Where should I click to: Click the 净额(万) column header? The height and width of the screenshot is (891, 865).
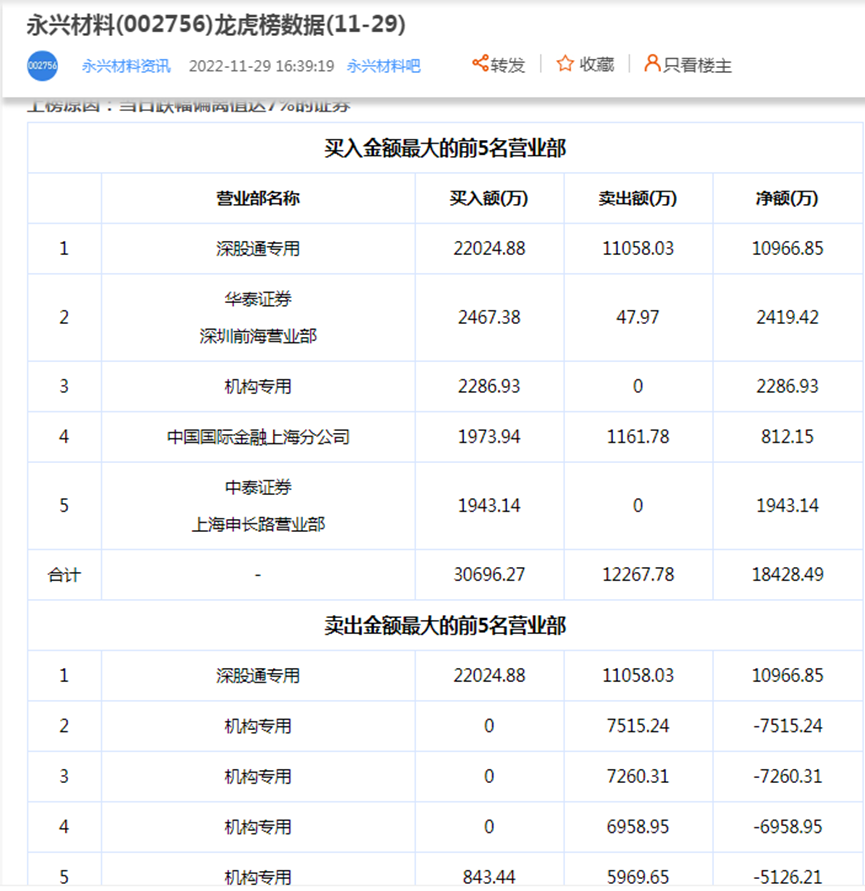coord(787,198)
